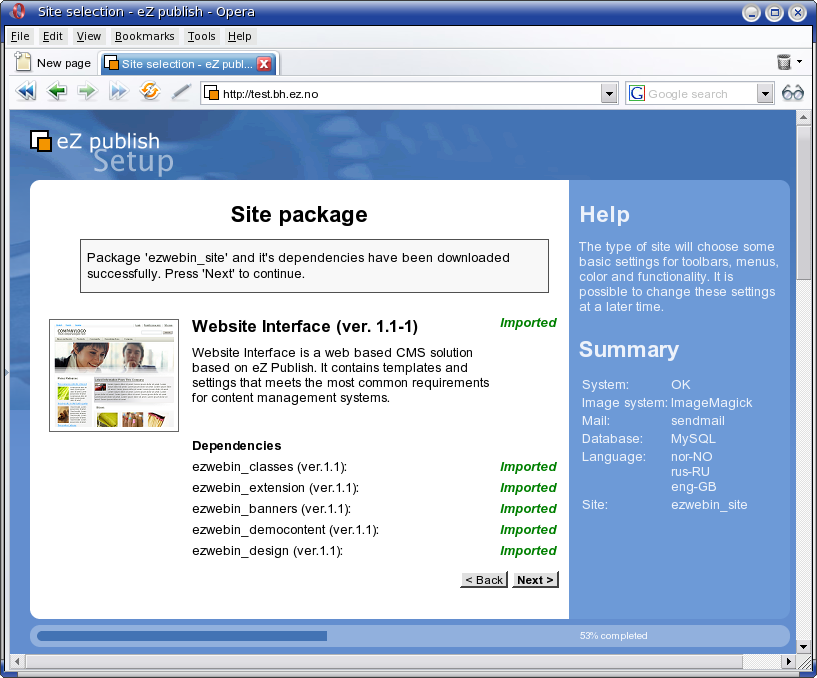
Task: Switch to the Site selection tab
Action: coord(189,64)
